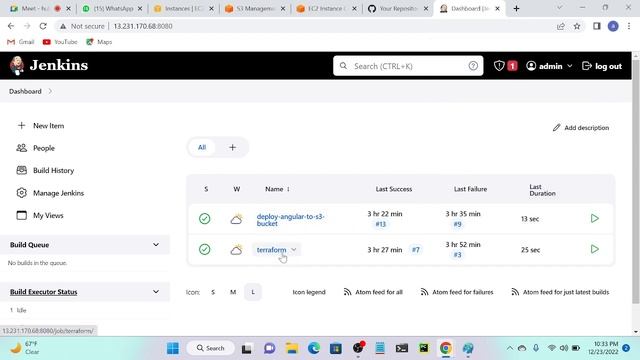640x360 pixels.
Task: Bookmark page with the star icon
Action: tap(577, 26)
